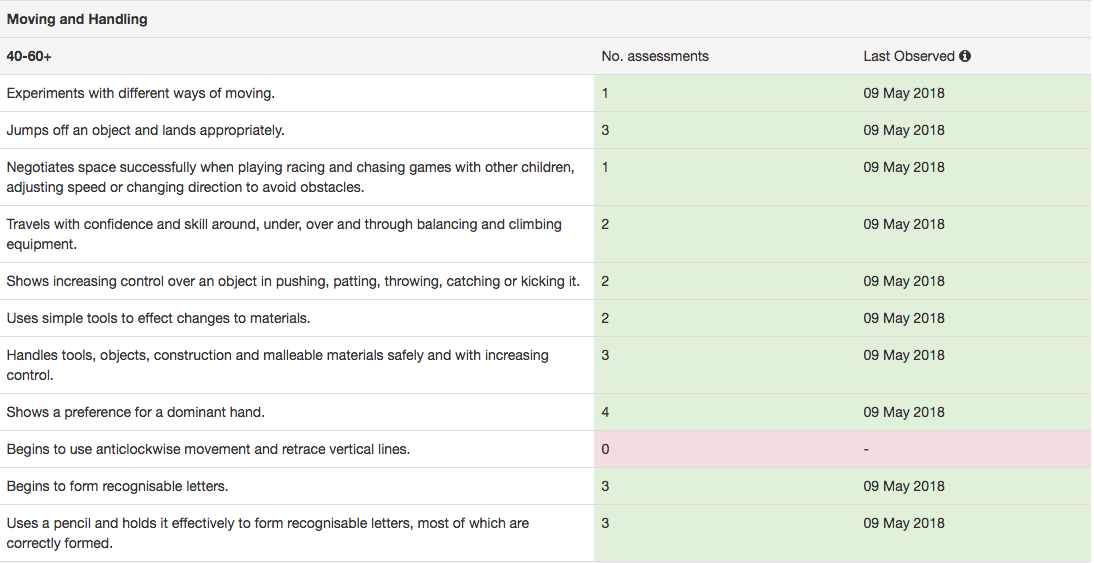Select 'Handles tools, objects, construction' statement
1094x563 pixels.
[277, 365]
